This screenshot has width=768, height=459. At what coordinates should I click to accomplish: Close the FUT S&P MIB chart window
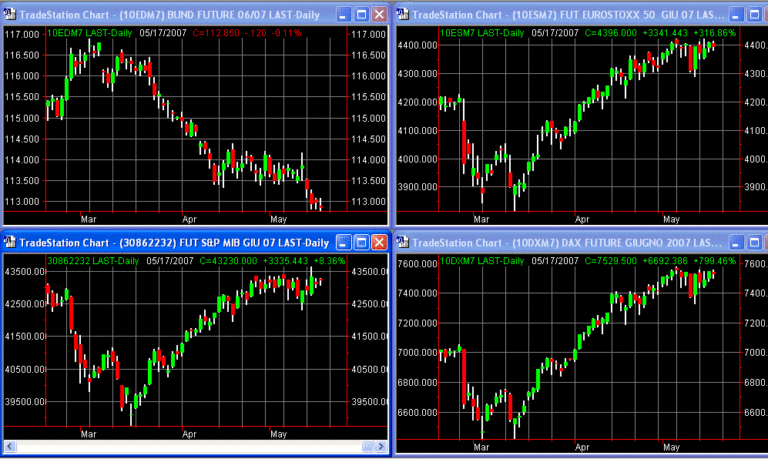pos(378,243)
